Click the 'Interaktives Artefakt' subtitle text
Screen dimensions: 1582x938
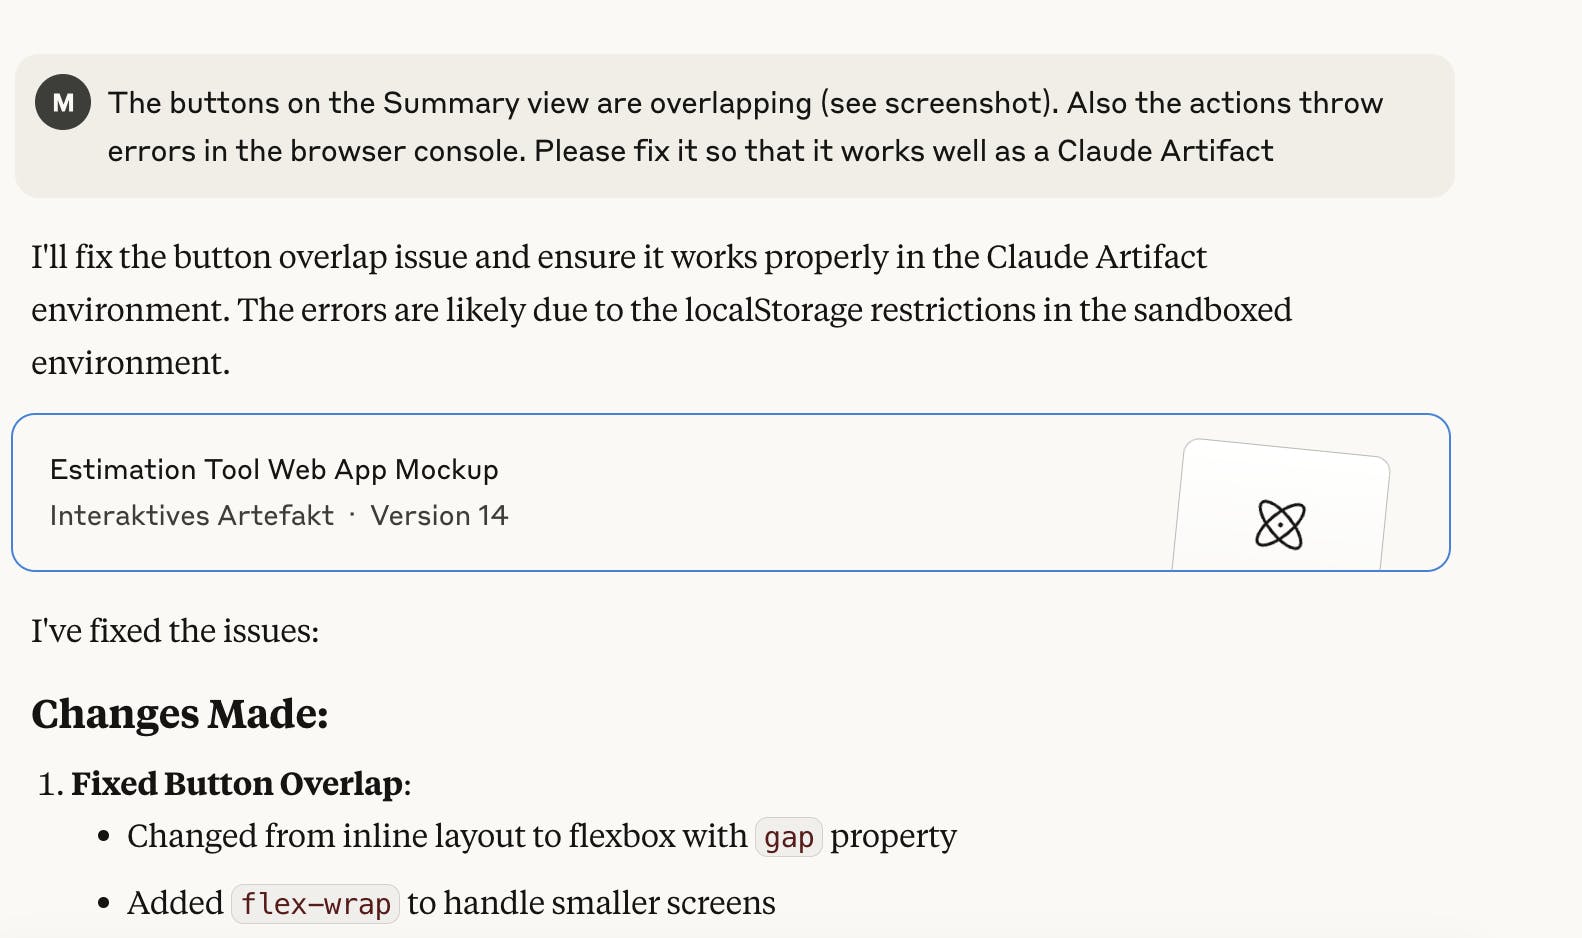click(192, 515)
